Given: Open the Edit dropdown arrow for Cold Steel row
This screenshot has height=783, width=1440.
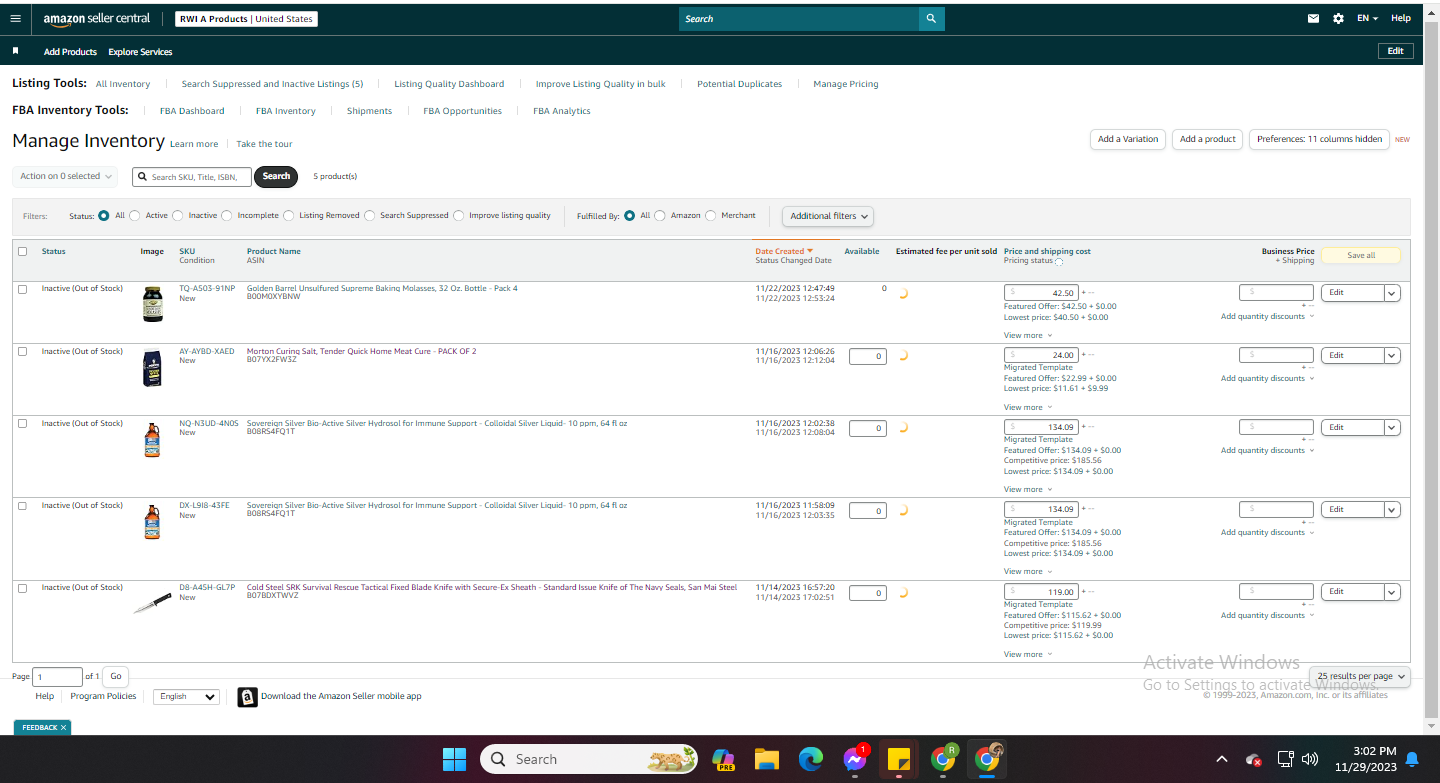Looking at the screenshot, I should click(1392, 592).
